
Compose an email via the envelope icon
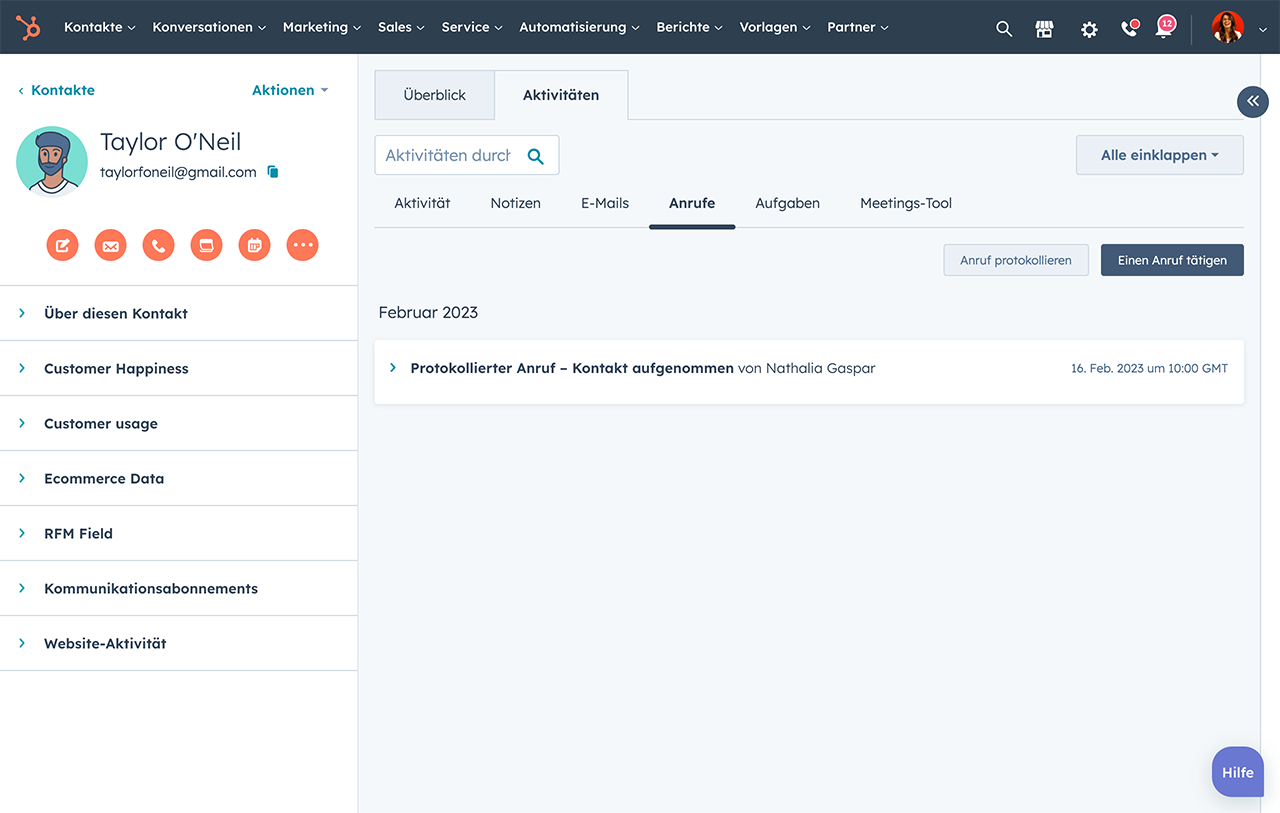[x=110, y=244]
